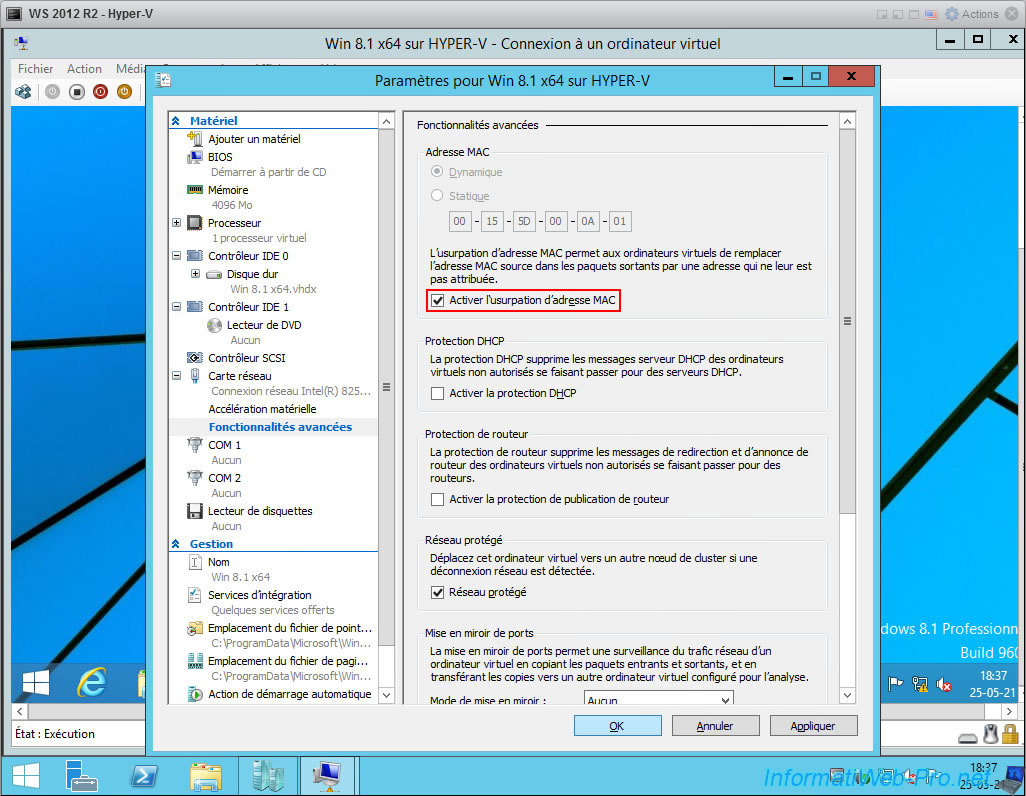Select the BIOS monitor icon
The height and width of the screenshot is (796, 1026).
(x=194, y=157)
